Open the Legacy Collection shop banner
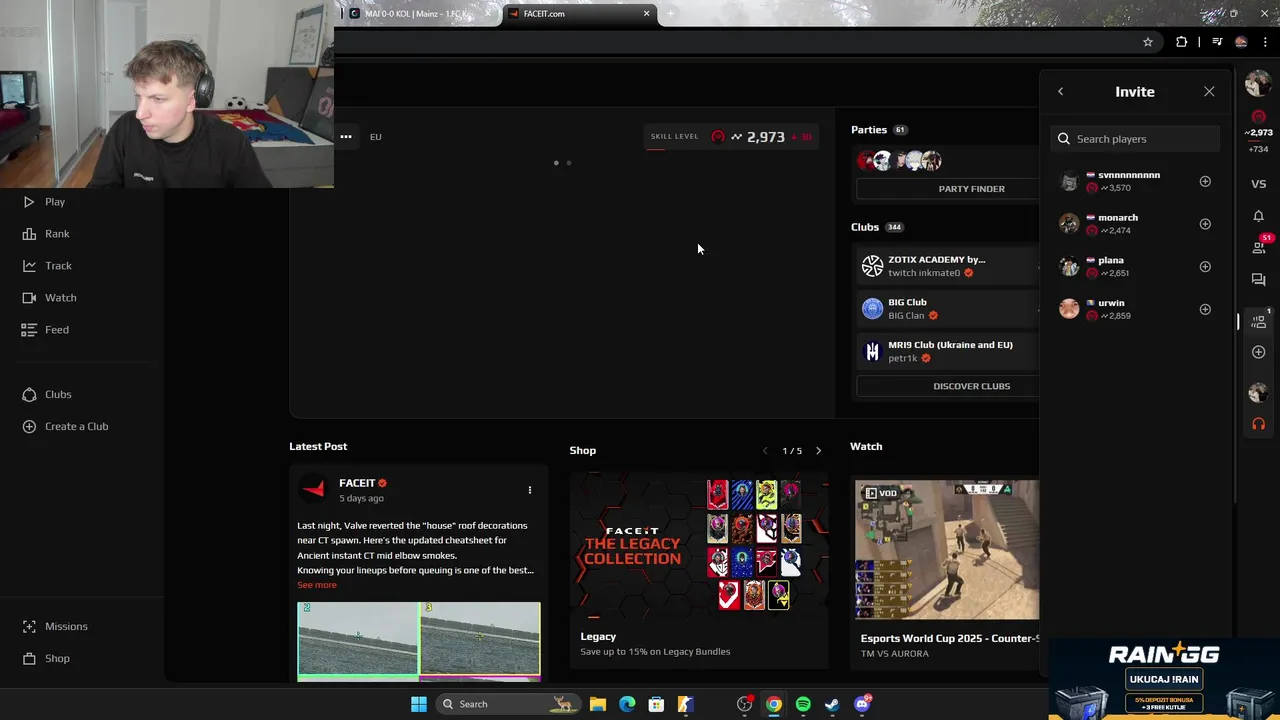The height and width of the screenshot is (720, 1280). pos(699,545)
